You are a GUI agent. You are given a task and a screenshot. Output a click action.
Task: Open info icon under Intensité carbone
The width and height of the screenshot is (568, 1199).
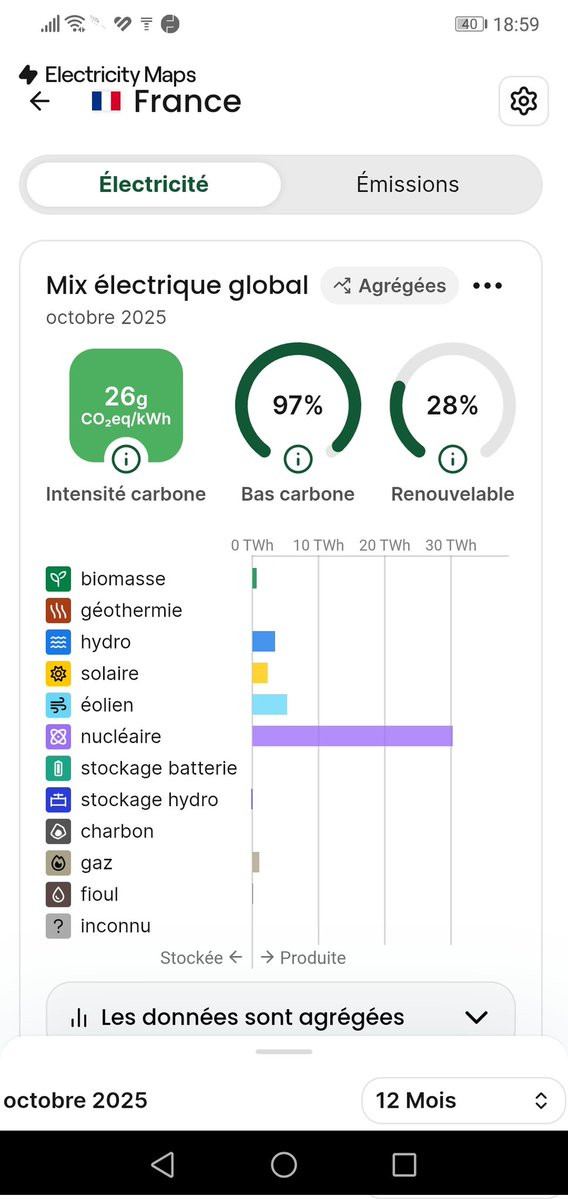(x=126, y=459)
